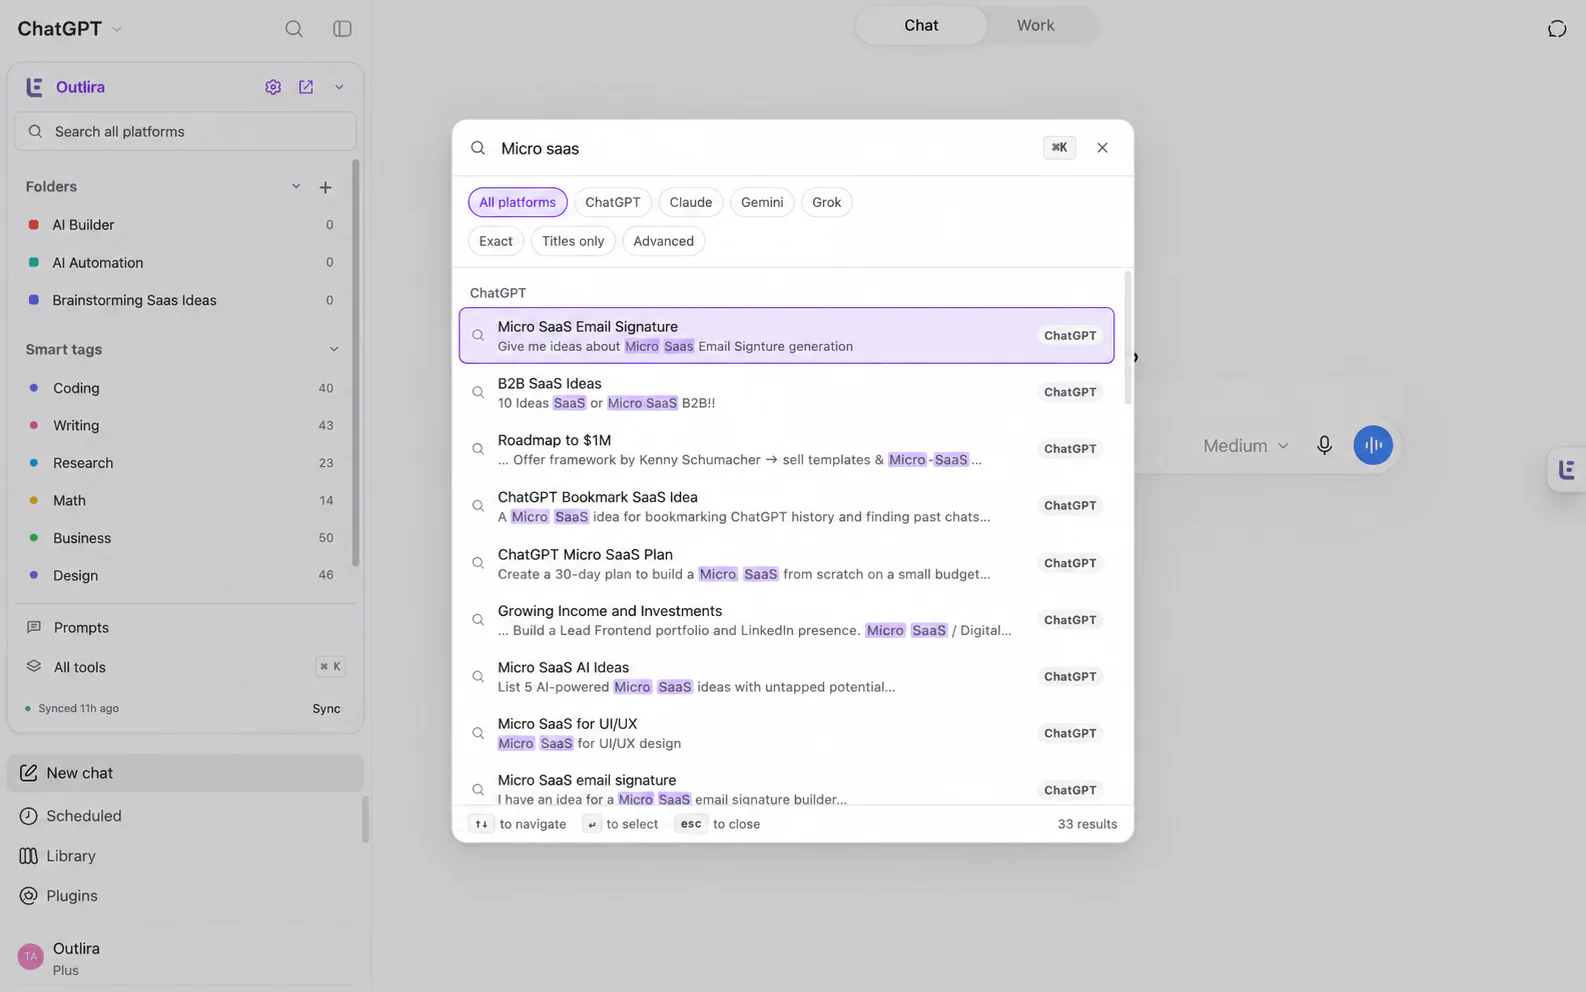The height and width of the screenshot is (992, 1586).
Task: Open the temporary chat icon at top right
Action: (x=1557, y=29)
